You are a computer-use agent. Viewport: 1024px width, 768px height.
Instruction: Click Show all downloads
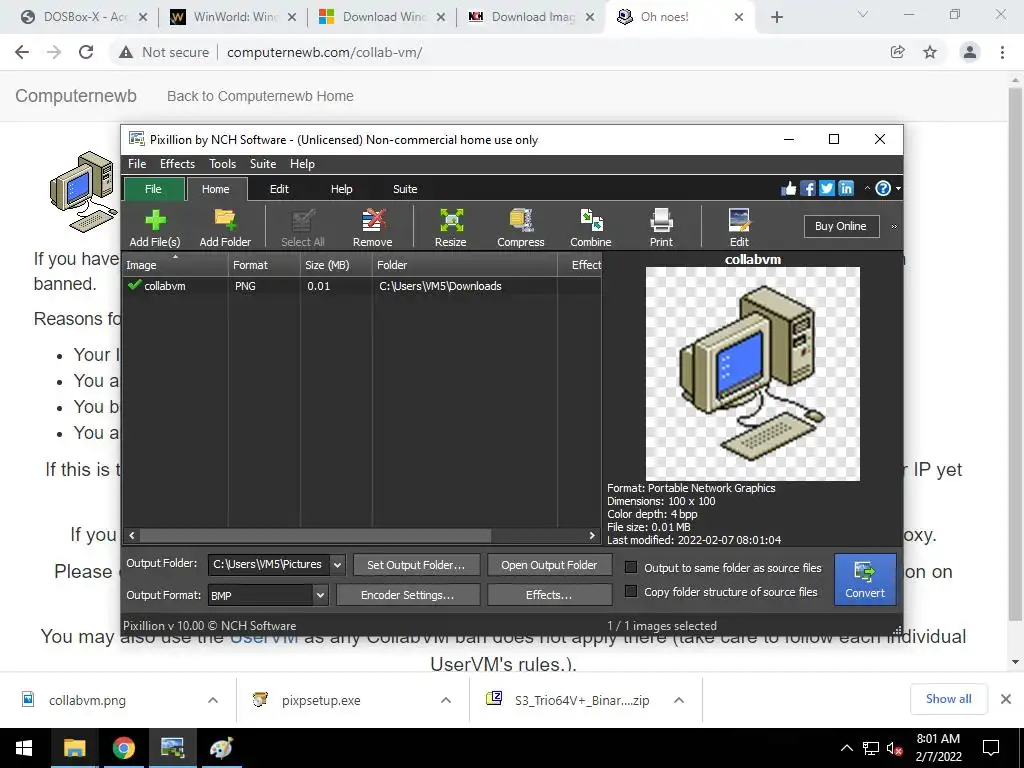(x=948, y=699)
